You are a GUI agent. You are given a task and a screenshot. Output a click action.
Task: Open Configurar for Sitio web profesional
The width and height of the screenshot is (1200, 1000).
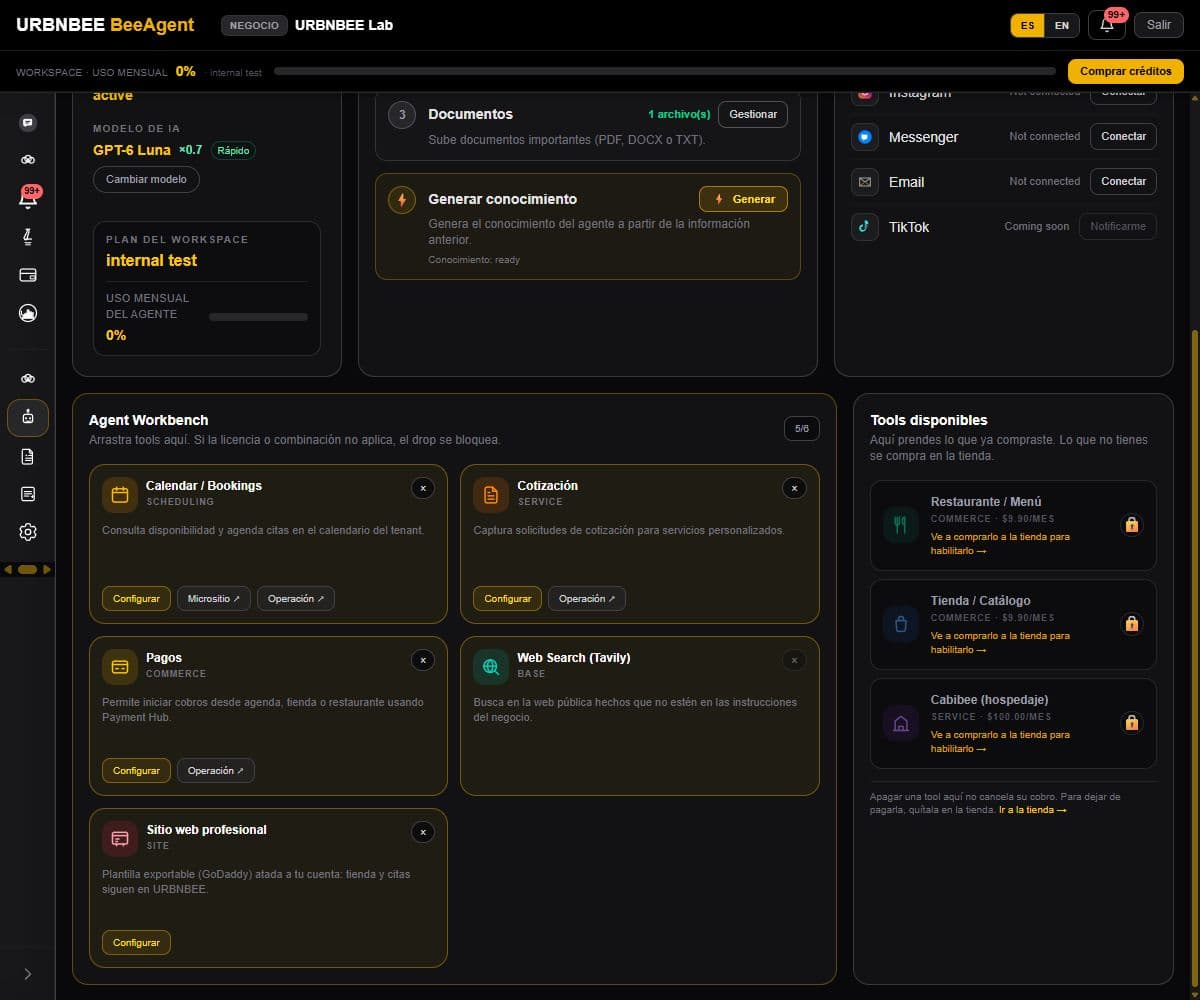coord(136,942)
